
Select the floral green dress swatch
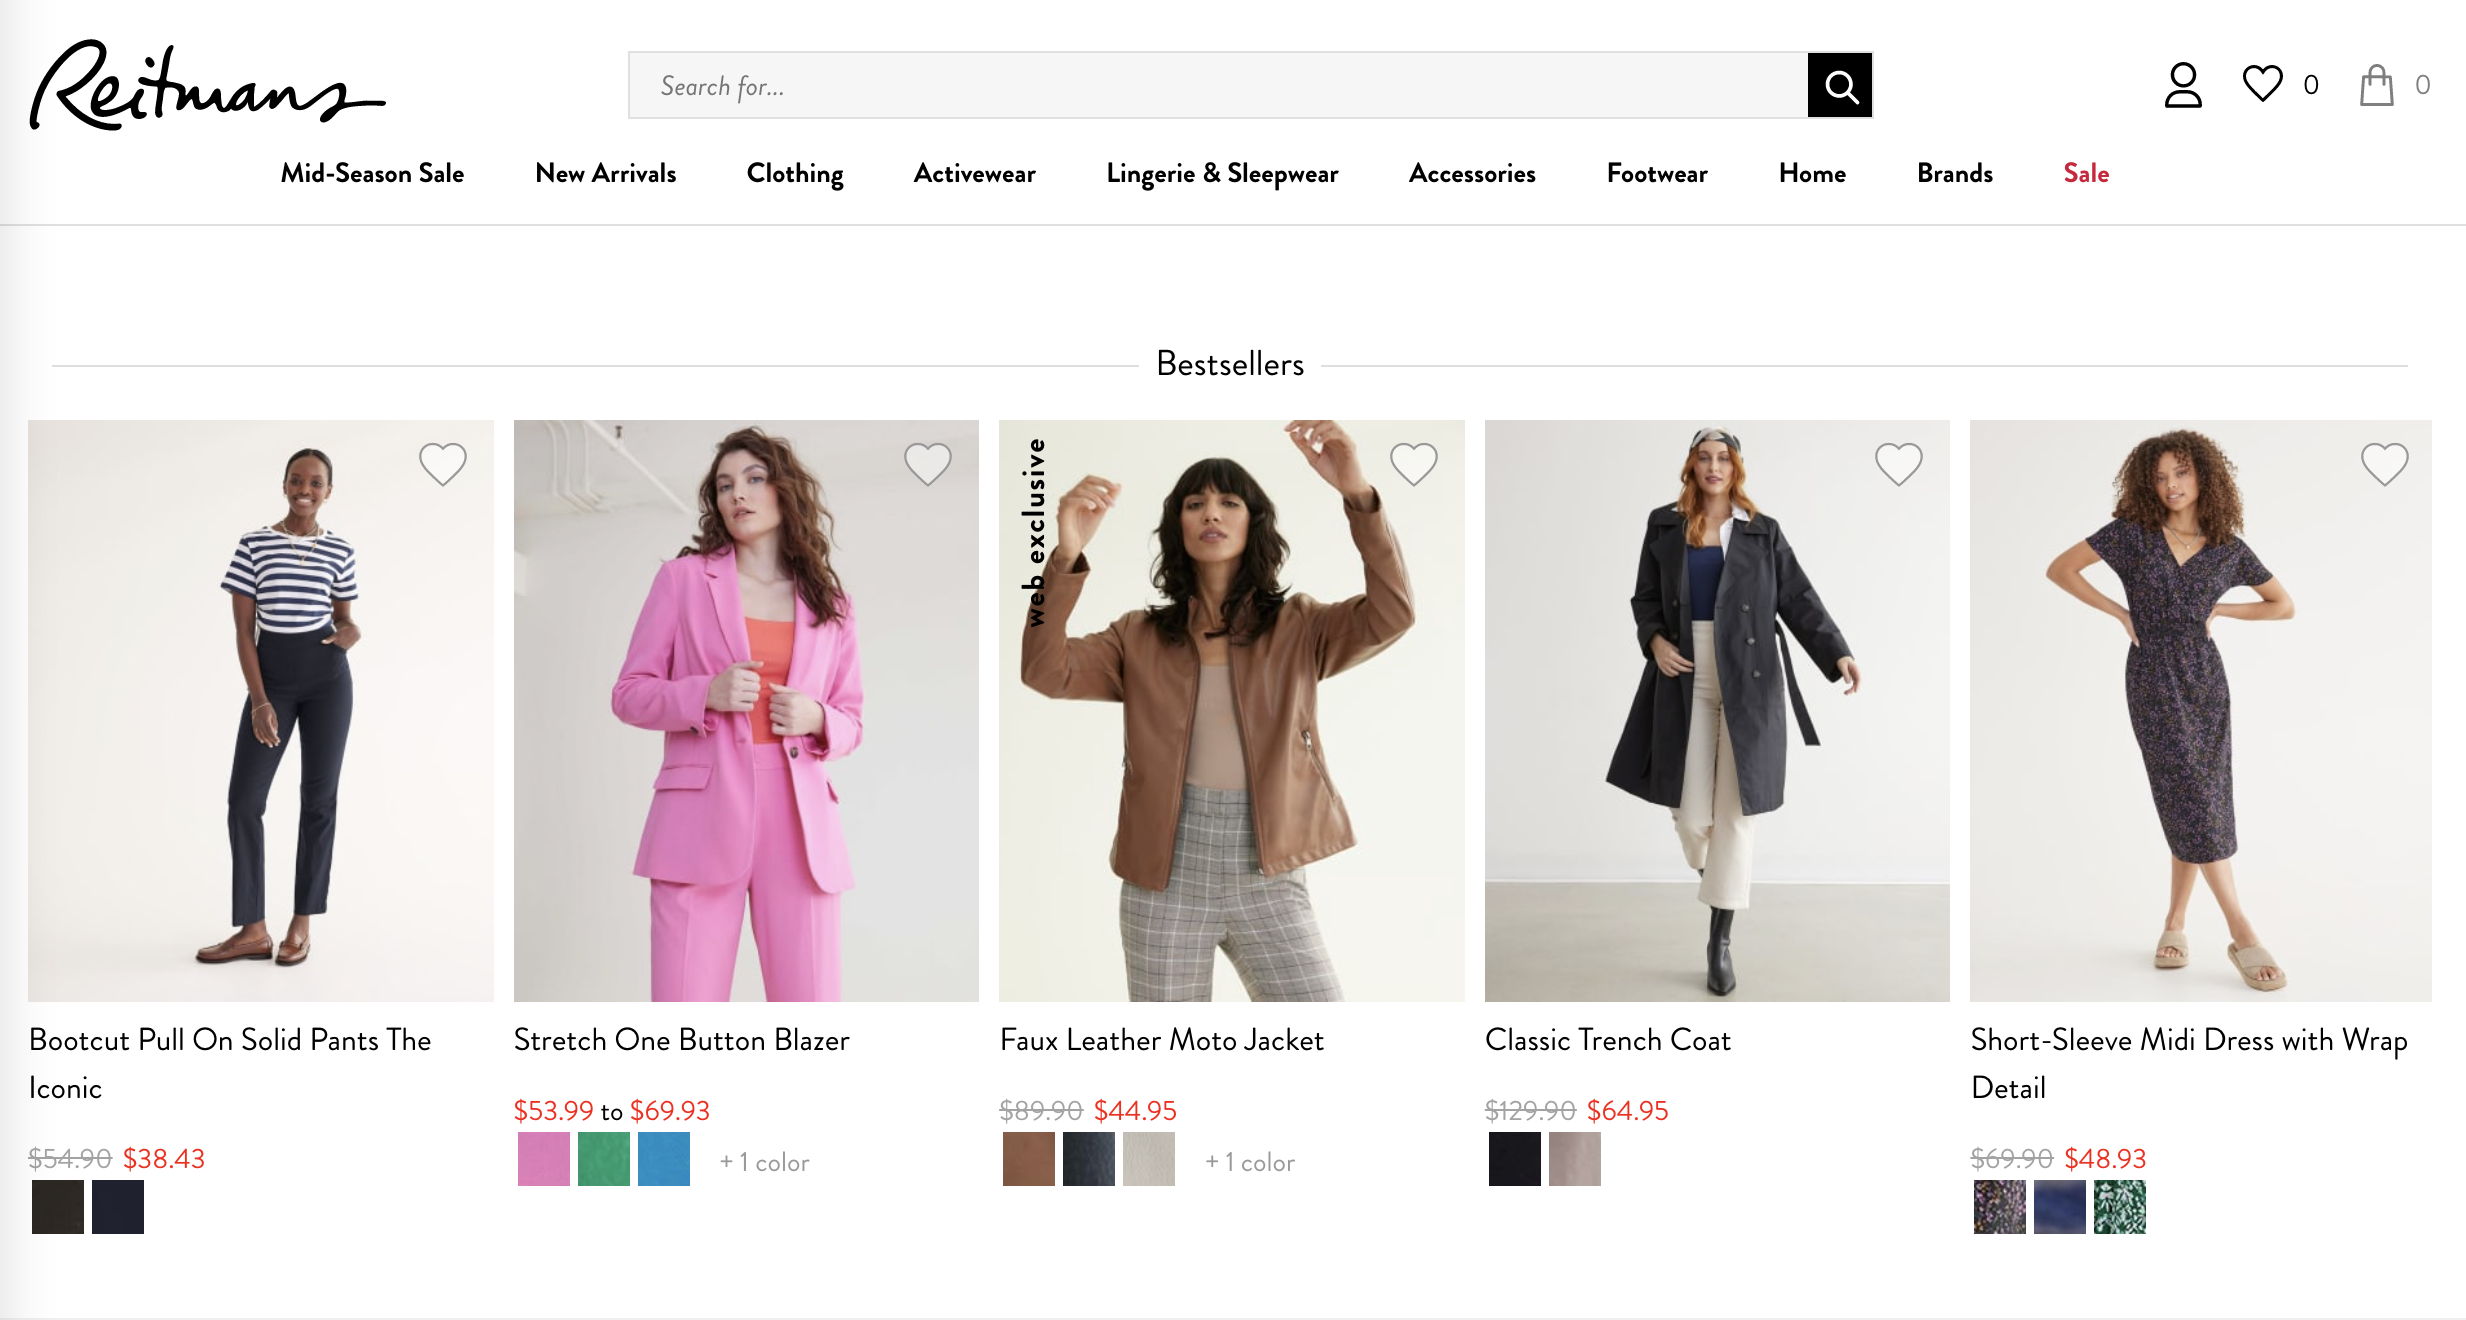point(2120,1207)
